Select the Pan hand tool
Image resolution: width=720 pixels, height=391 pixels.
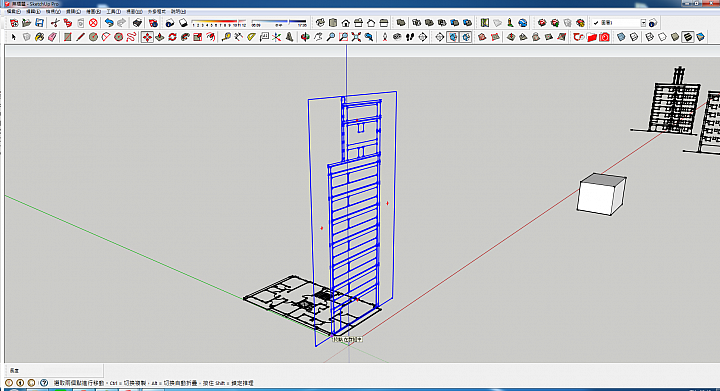pos(318,37)
